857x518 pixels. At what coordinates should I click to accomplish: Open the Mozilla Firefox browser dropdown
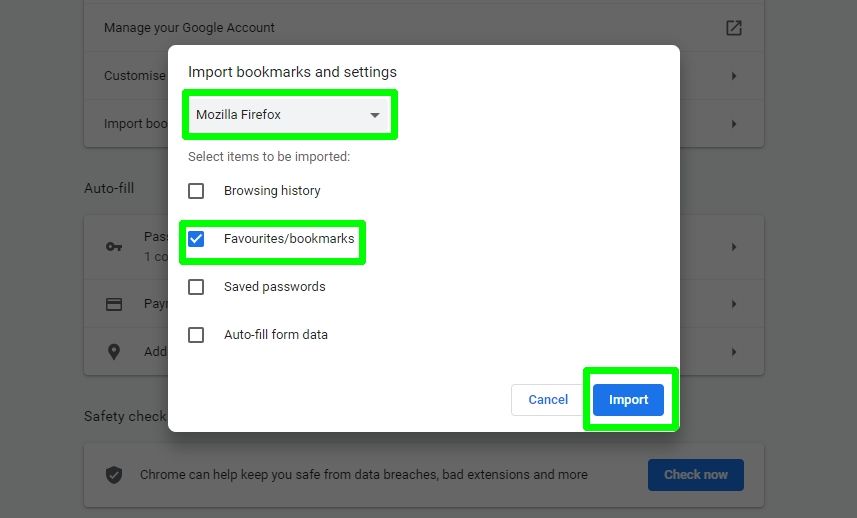coord(289,115)
